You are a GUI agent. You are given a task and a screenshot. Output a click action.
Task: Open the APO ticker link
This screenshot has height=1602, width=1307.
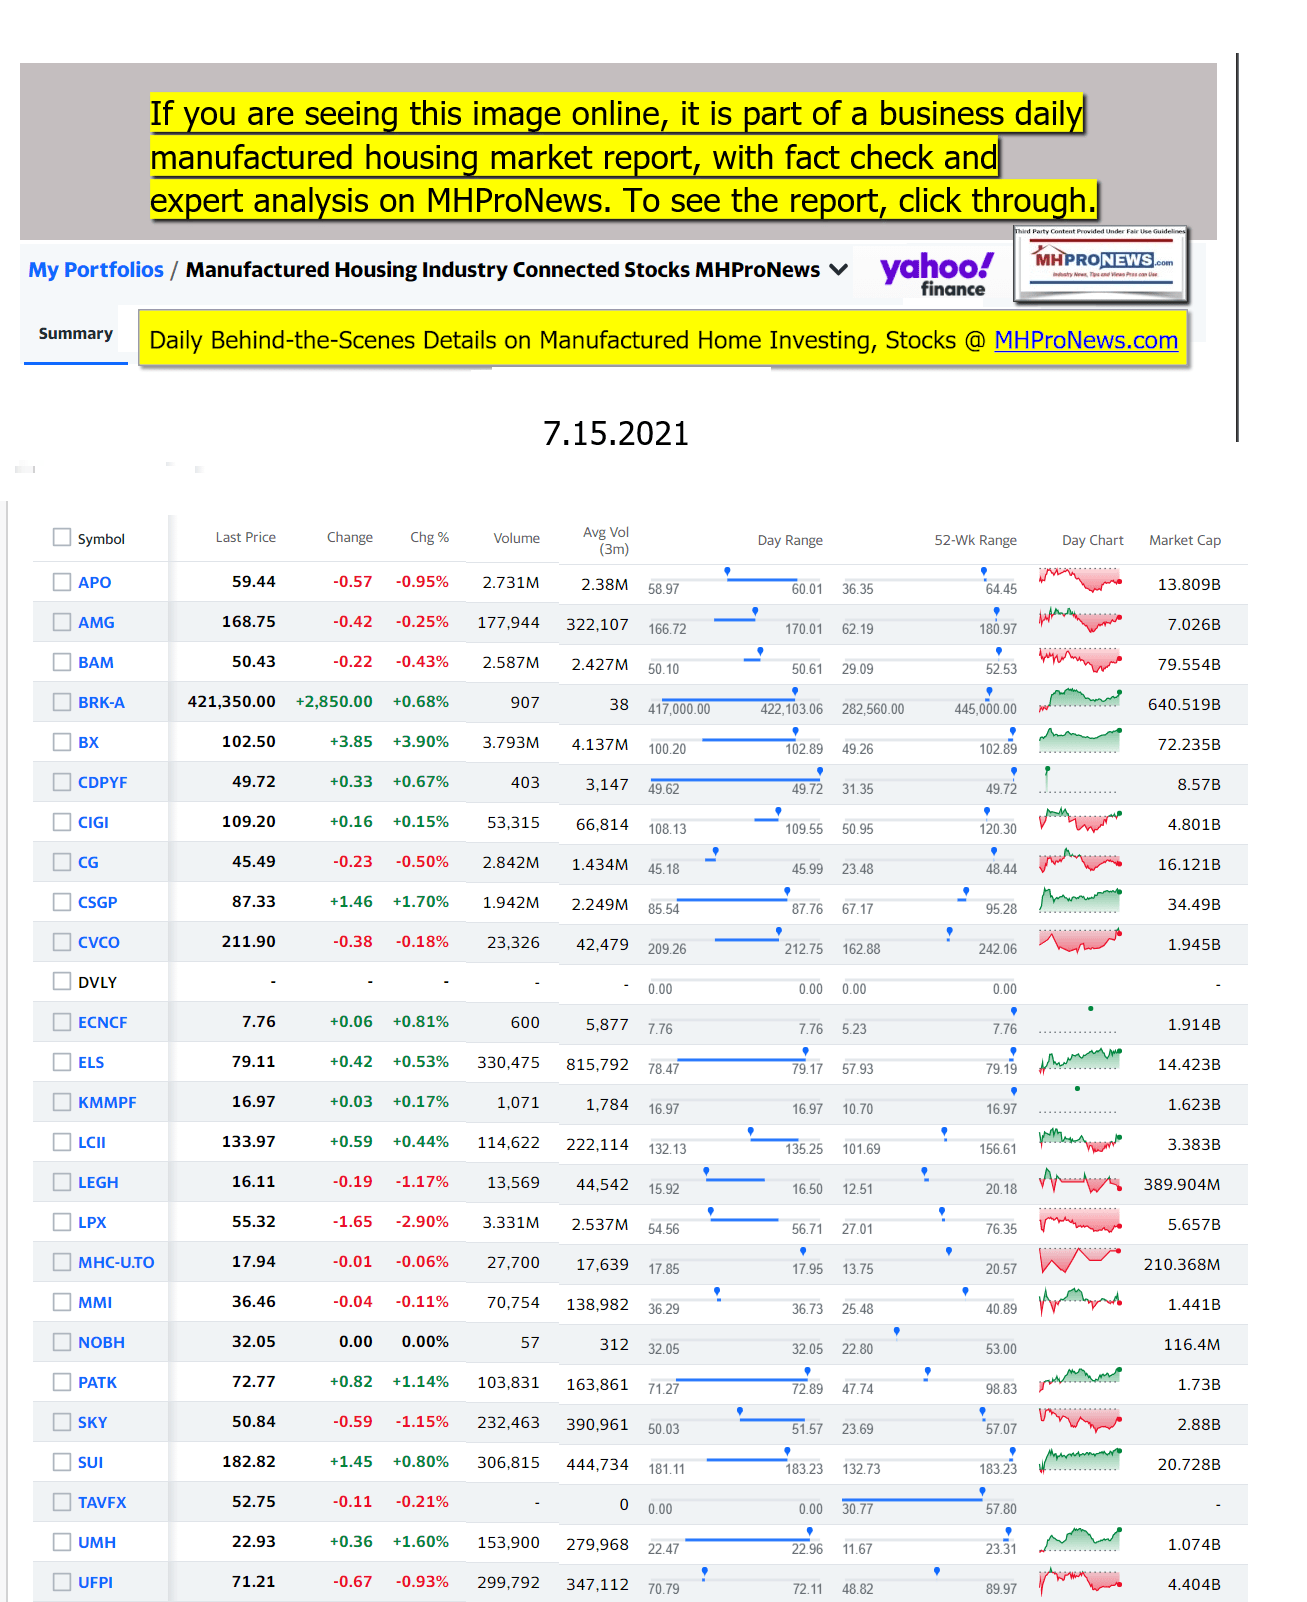94,582
